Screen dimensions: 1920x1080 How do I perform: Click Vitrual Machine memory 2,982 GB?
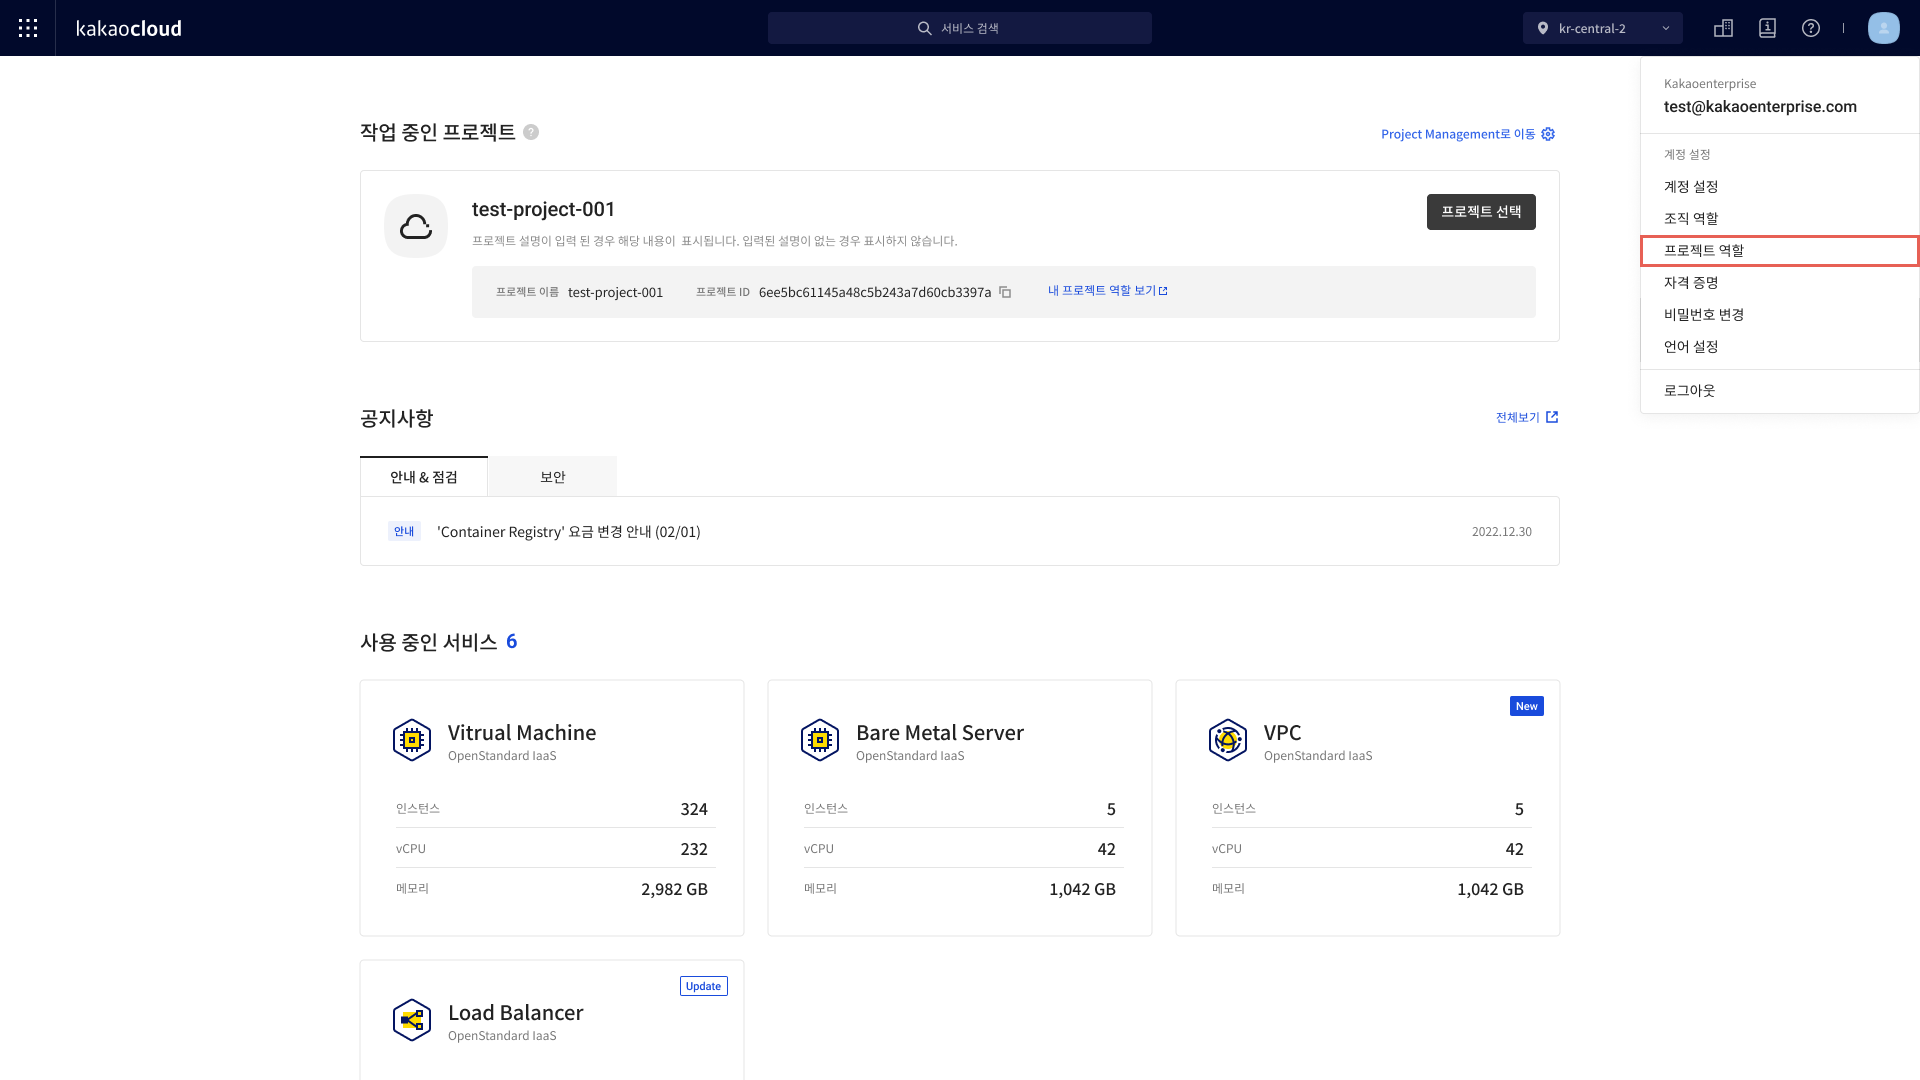(674, 889)
